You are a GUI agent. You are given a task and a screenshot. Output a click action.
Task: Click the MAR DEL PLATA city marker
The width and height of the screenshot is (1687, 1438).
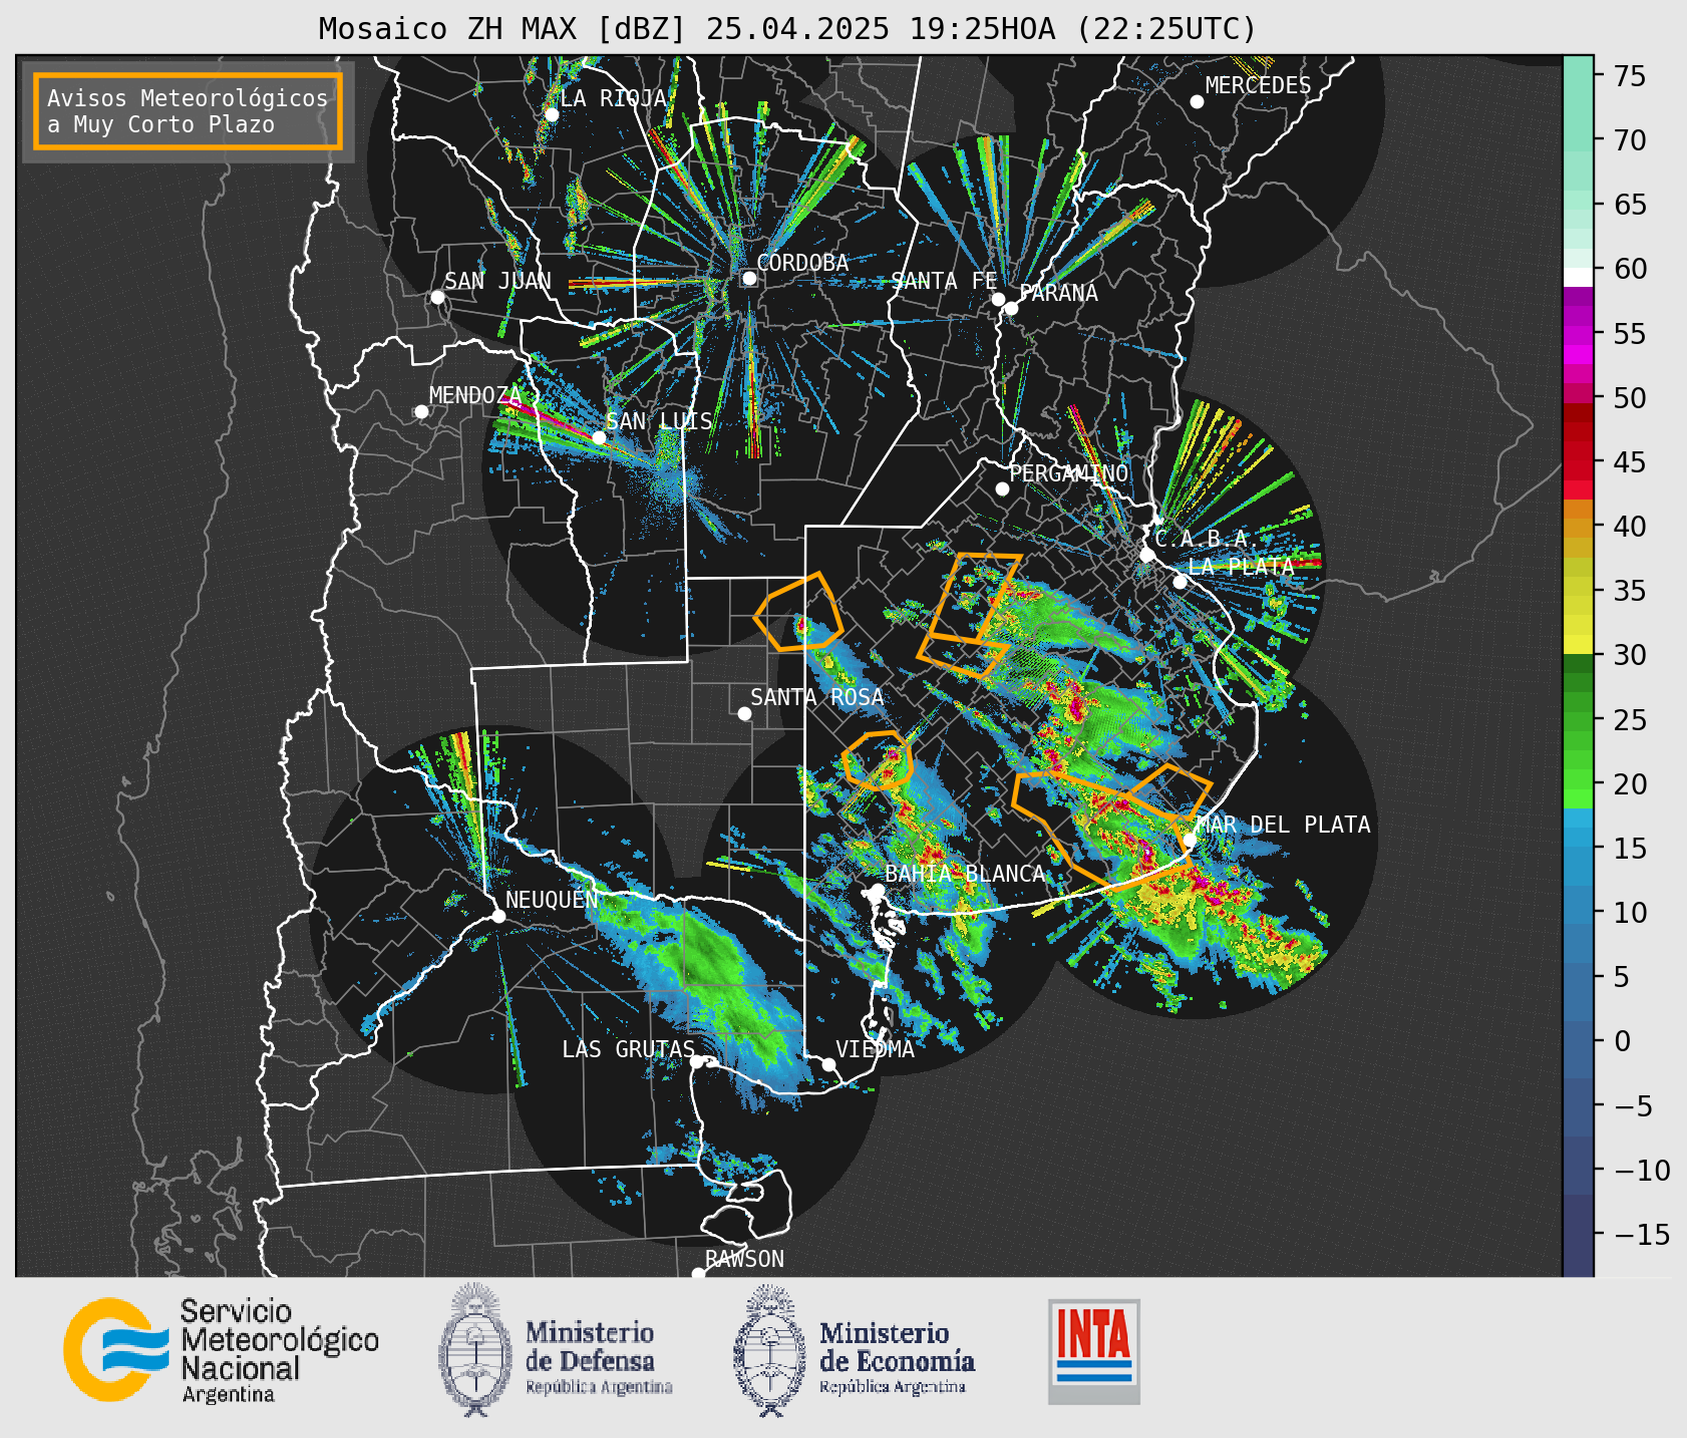(x=1189, y=840)
